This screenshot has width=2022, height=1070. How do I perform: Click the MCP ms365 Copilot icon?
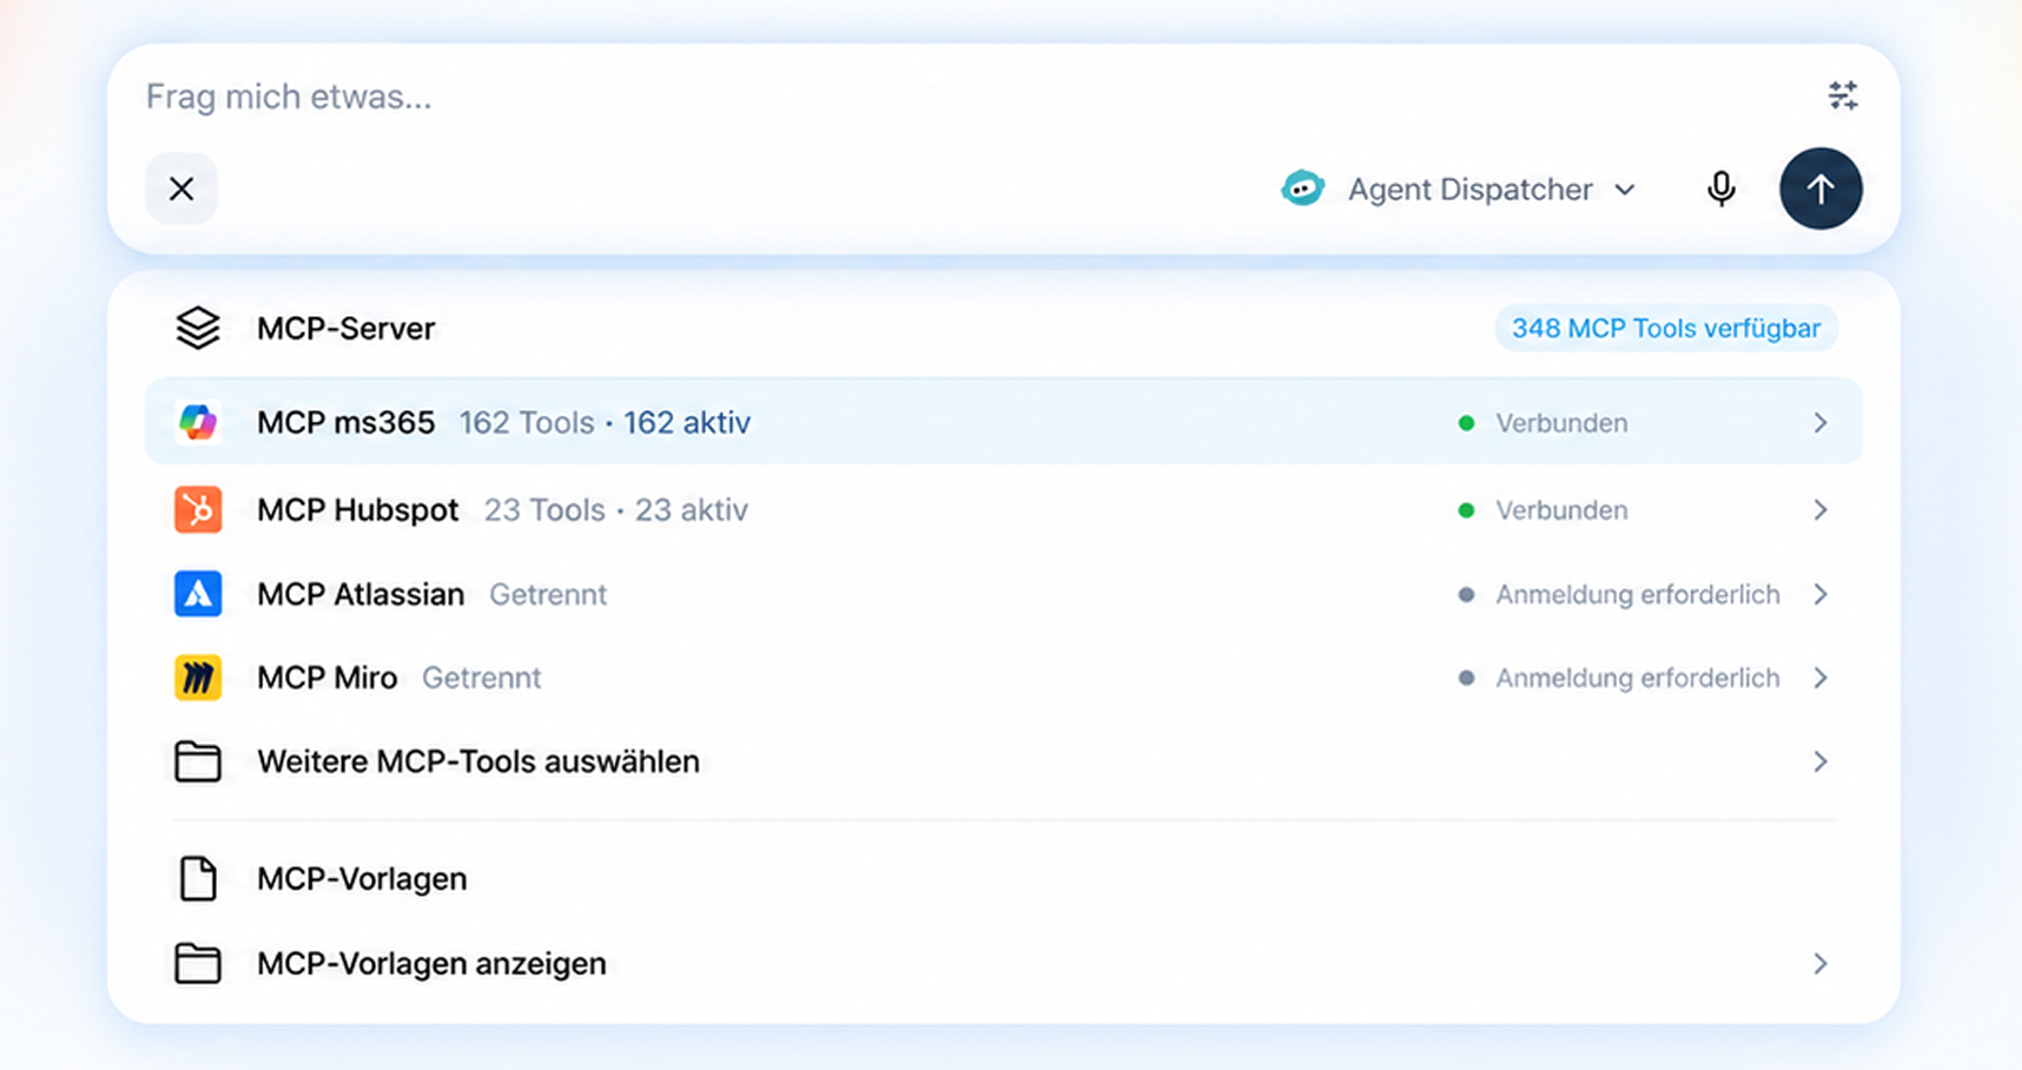(x=198, y=423)
